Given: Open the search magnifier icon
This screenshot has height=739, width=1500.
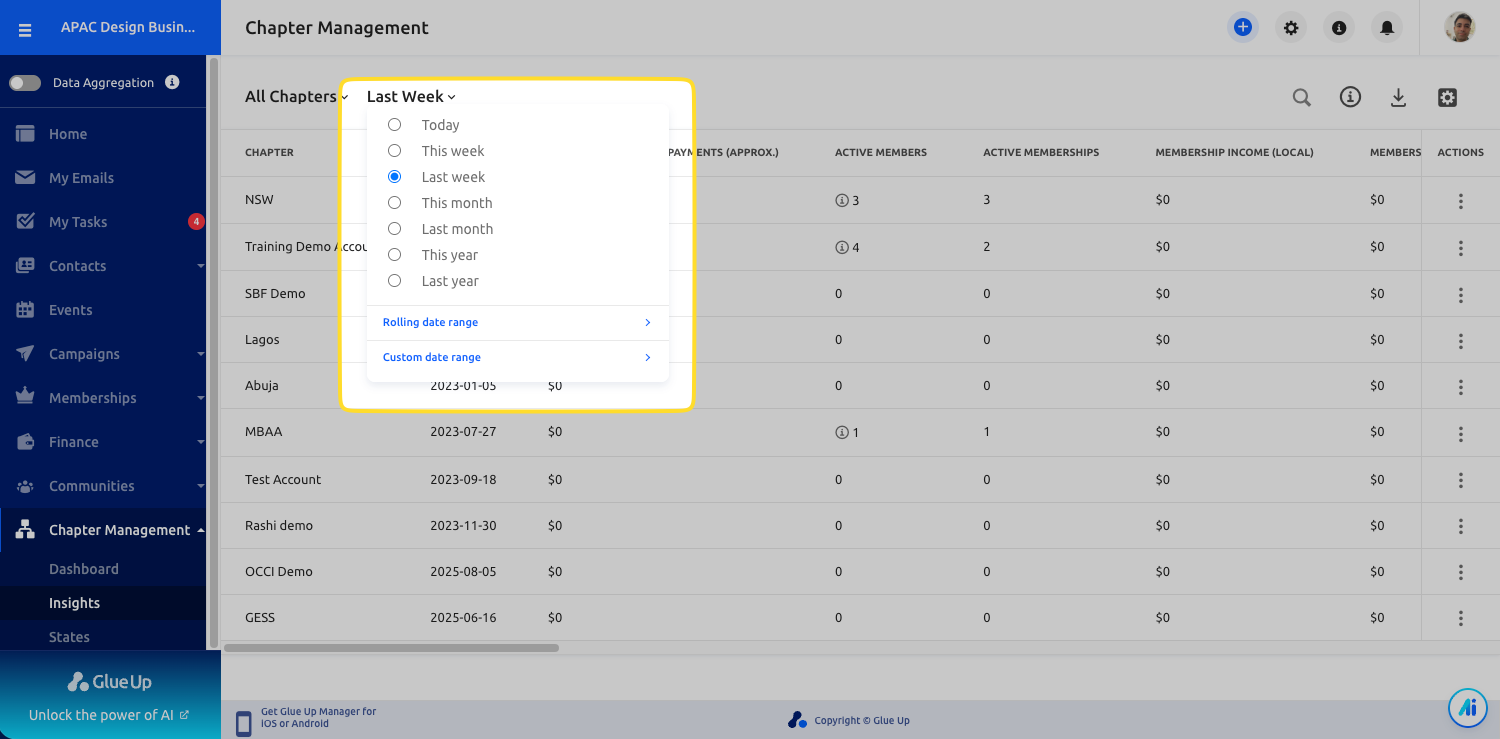Looking at the screenshot, I should pyautogui.click(x=1301, y=97).
